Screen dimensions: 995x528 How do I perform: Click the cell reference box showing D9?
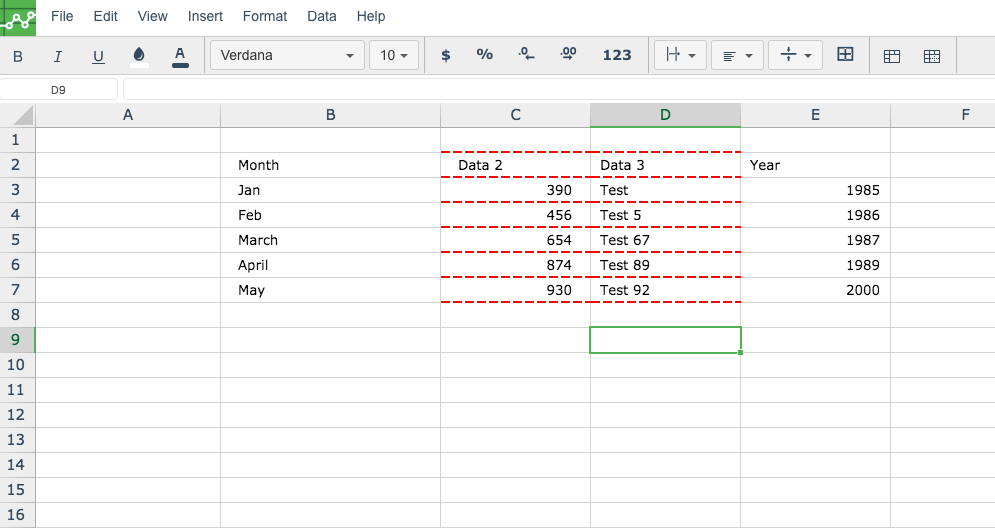click(58, 90)
